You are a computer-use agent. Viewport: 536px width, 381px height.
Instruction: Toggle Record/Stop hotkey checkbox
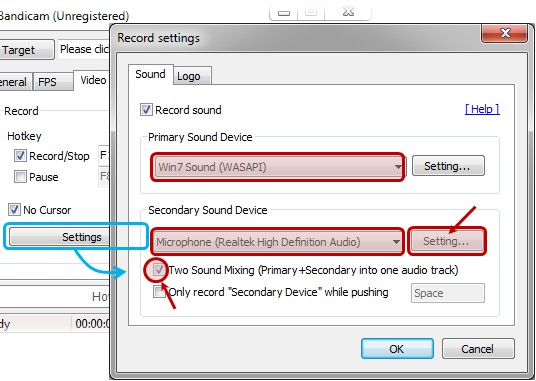(20, 156)
